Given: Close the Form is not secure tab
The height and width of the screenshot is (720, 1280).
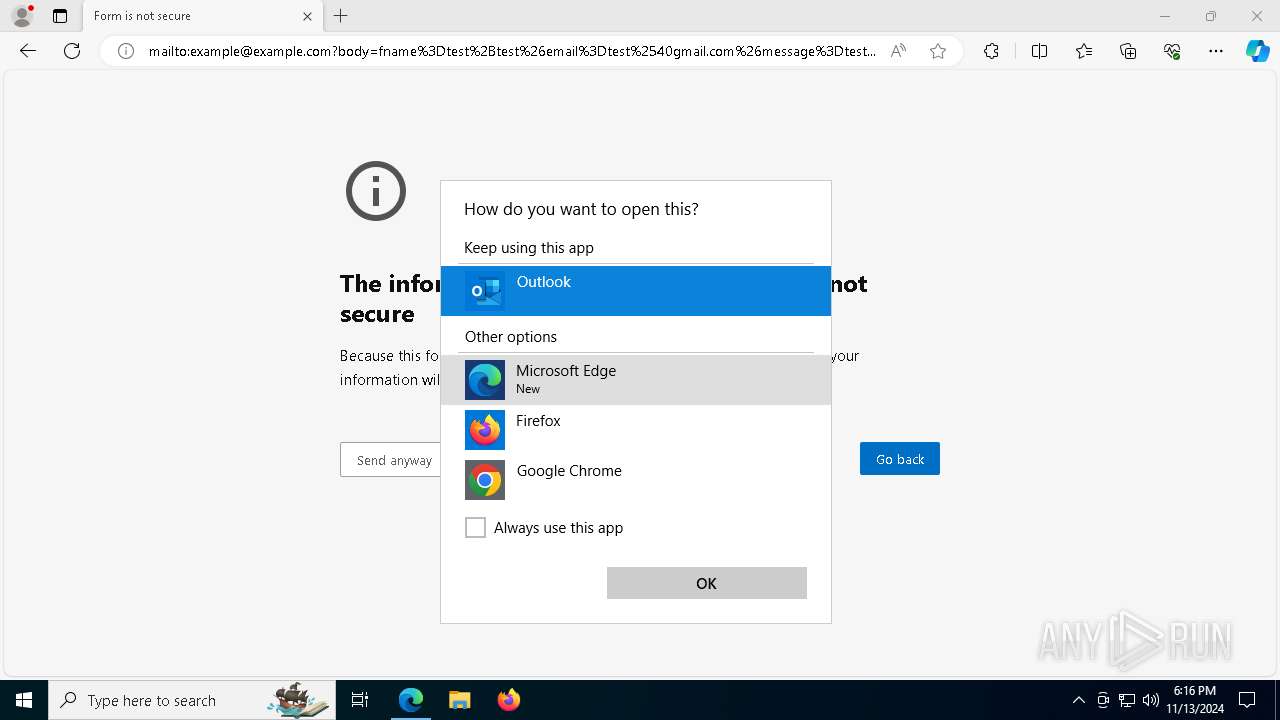Looking at the screenshot, I should (307, 16).
